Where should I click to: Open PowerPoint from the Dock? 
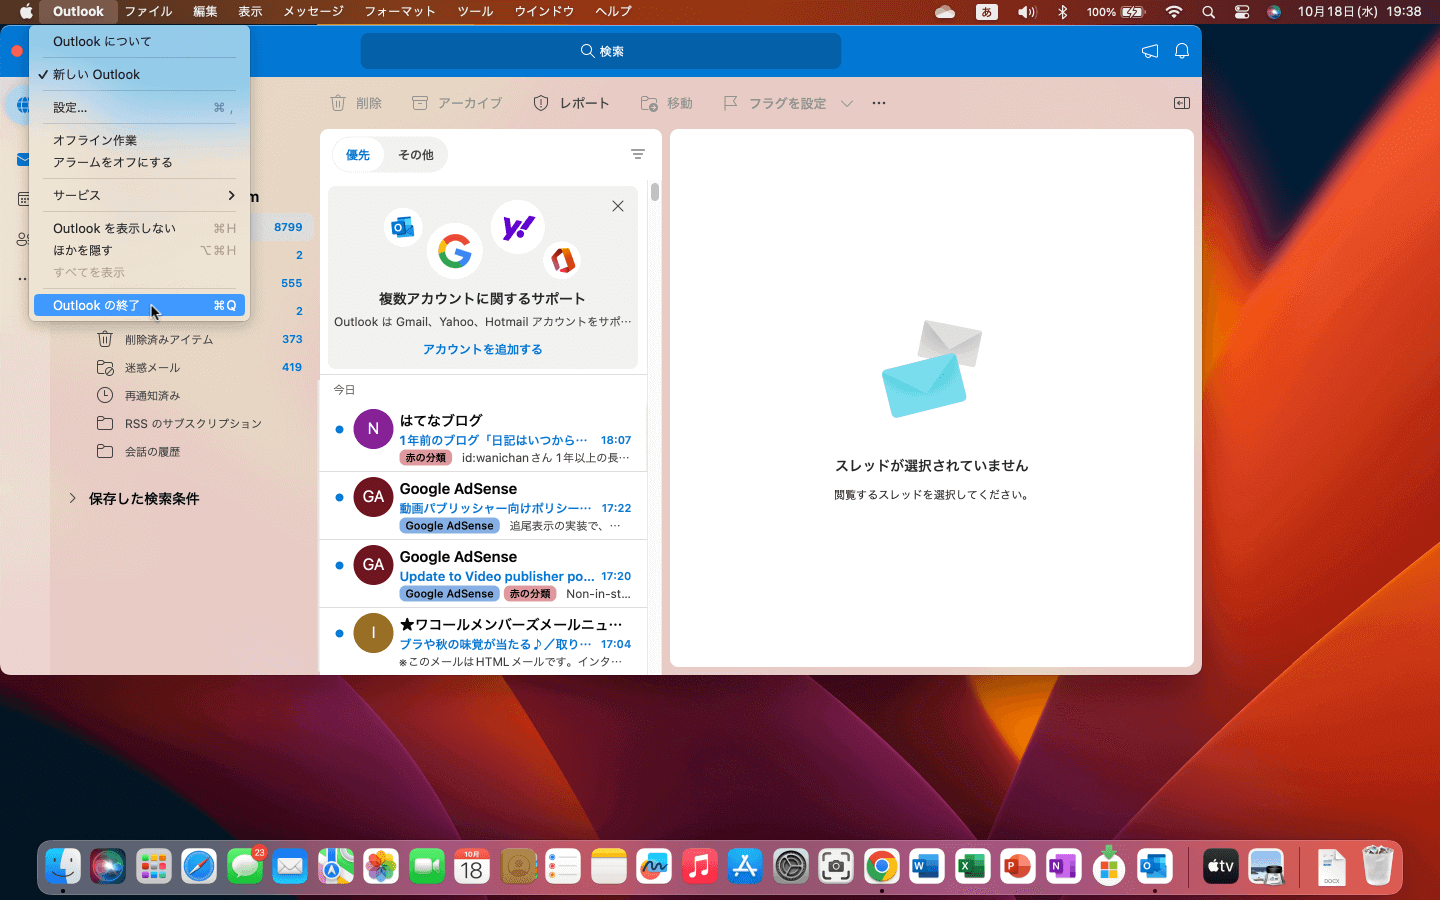[x=1017, y=866]
